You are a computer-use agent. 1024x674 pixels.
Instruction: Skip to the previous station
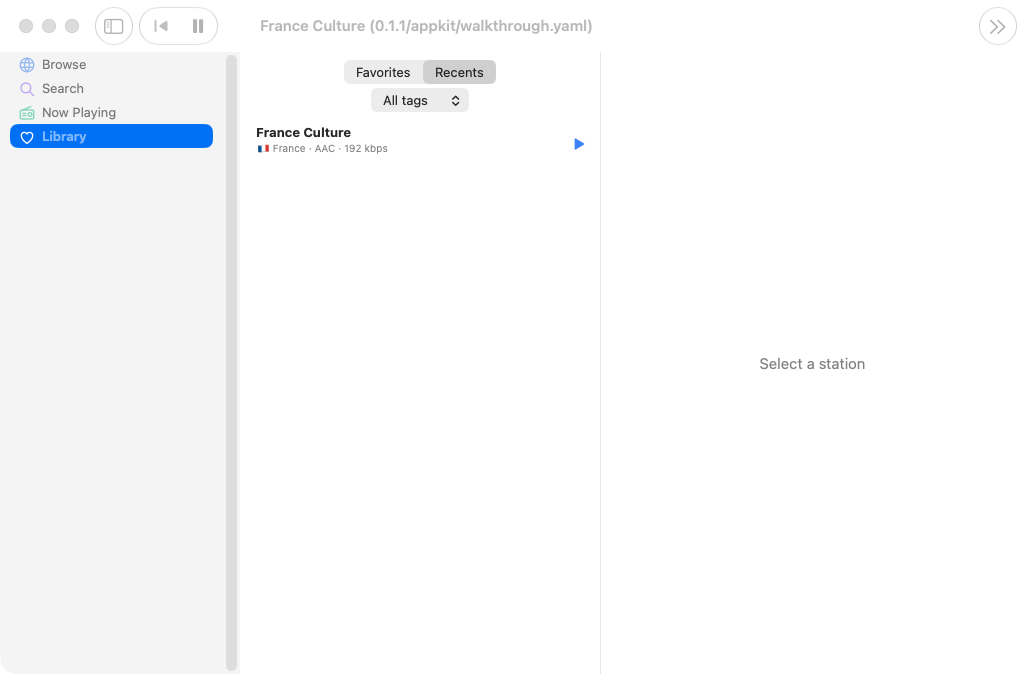(161, 26)
